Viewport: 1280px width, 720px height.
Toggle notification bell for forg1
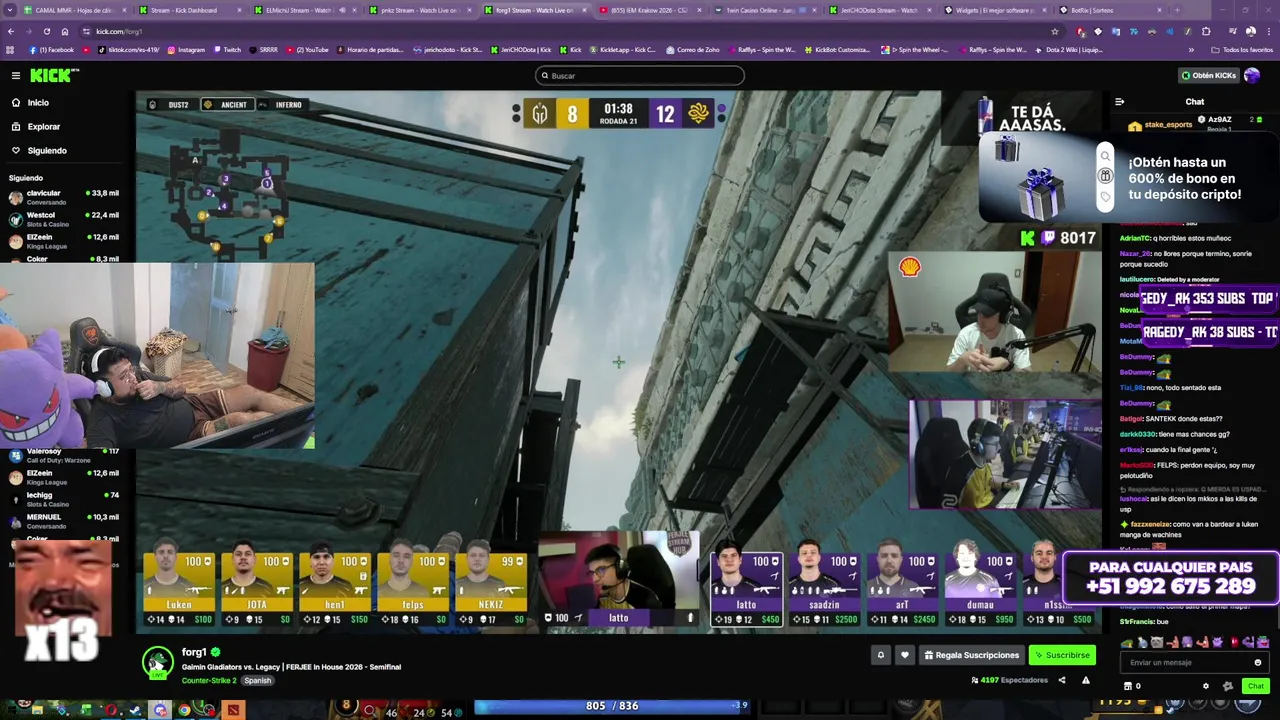(x=881, y=655)
